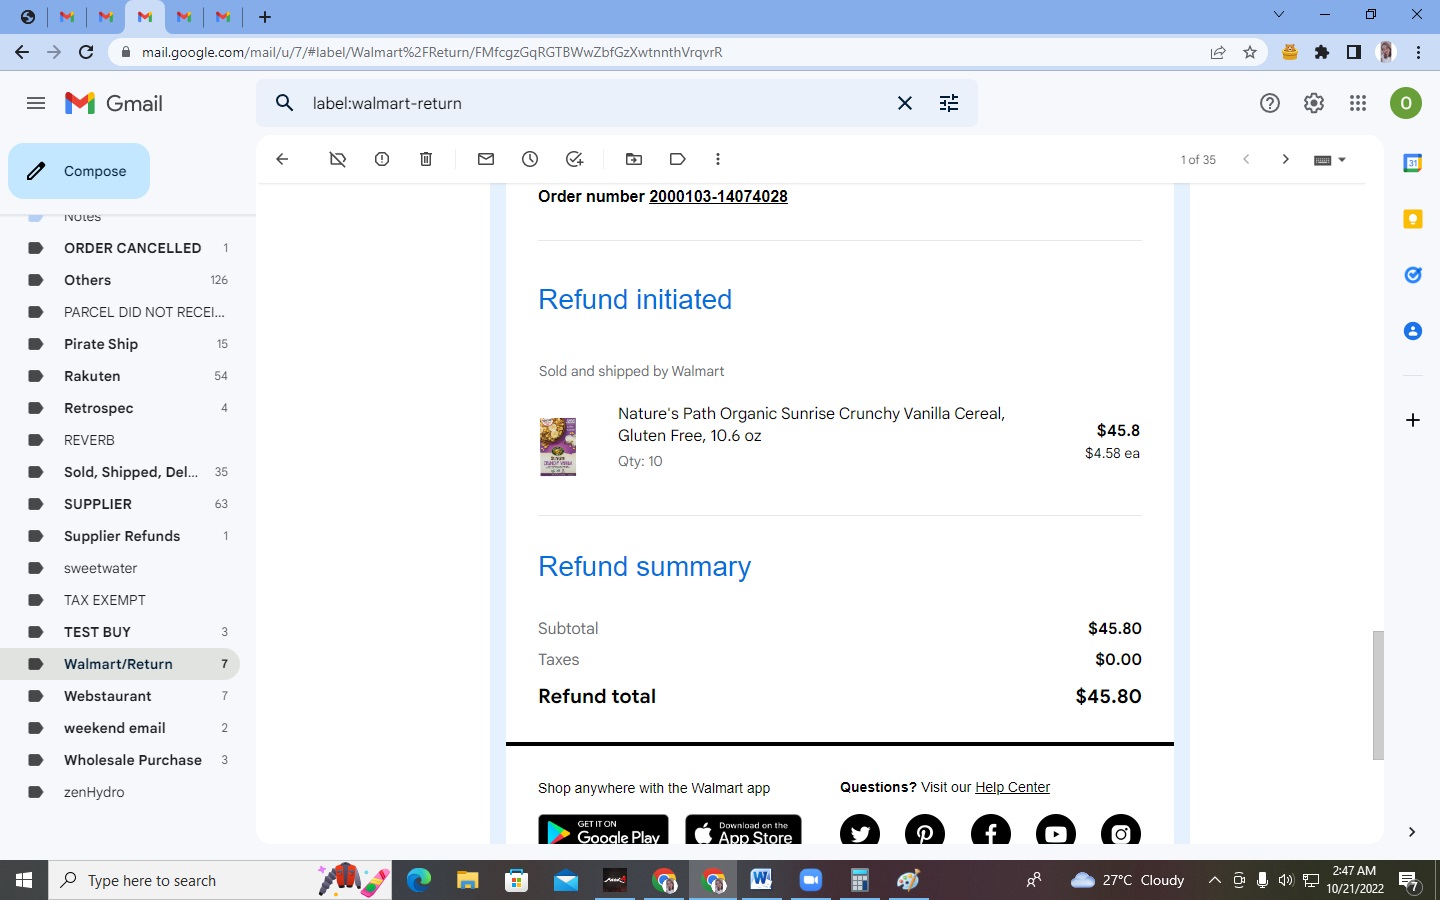Open the Walmart/Return label
The image size is (1440, 900).
point(120,664)
